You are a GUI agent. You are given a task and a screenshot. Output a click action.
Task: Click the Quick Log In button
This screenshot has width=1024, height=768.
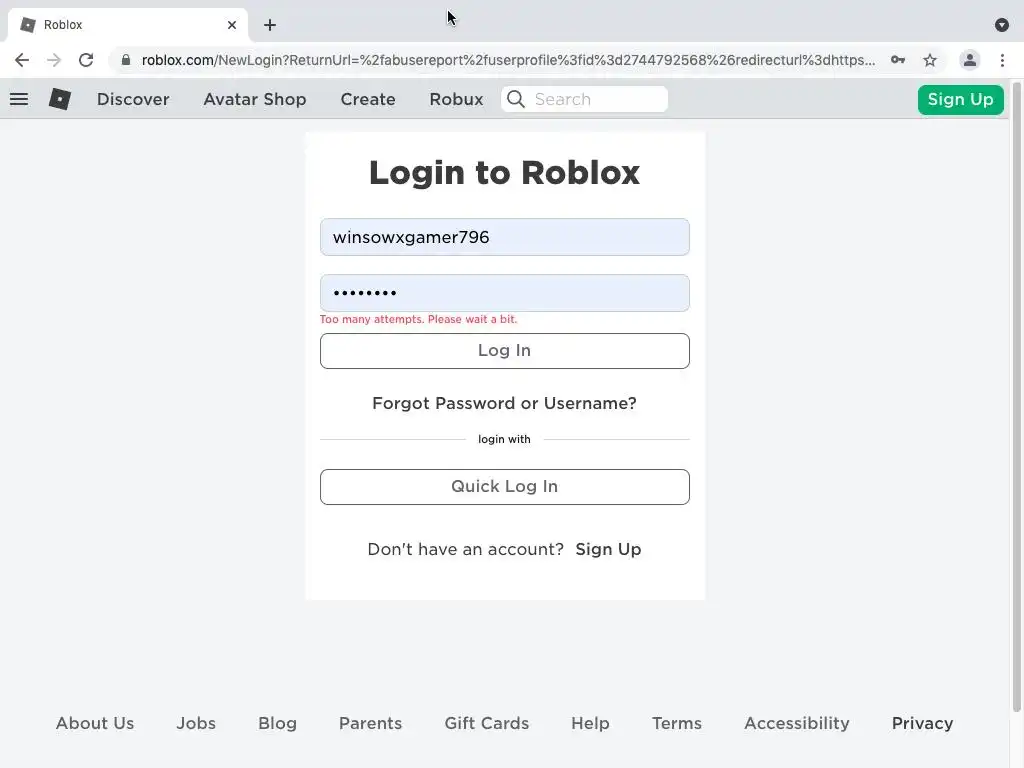(505, 487)
